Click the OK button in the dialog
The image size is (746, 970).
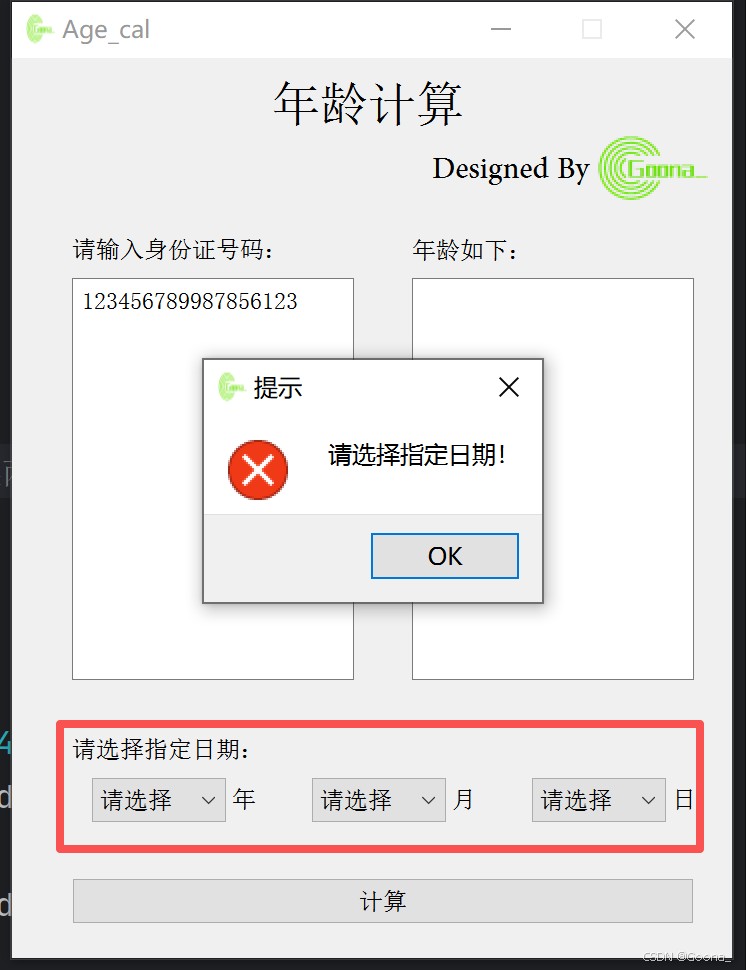[445, 556]
